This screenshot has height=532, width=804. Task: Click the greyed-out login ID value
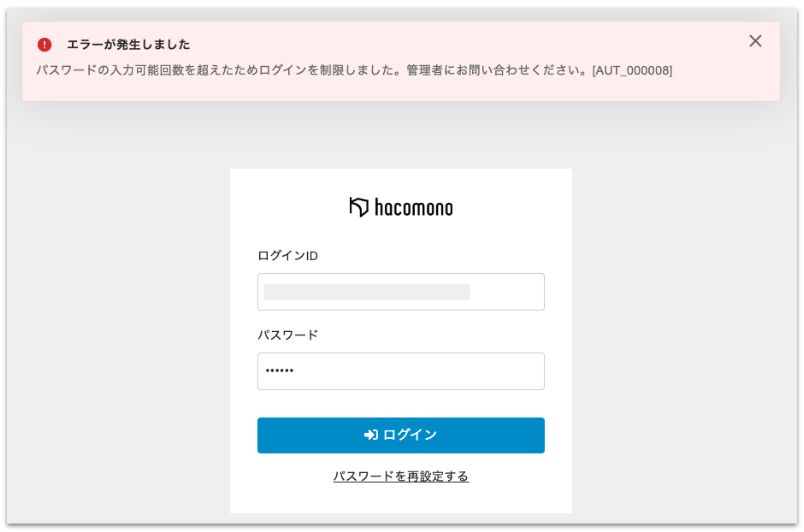point(366,292)
